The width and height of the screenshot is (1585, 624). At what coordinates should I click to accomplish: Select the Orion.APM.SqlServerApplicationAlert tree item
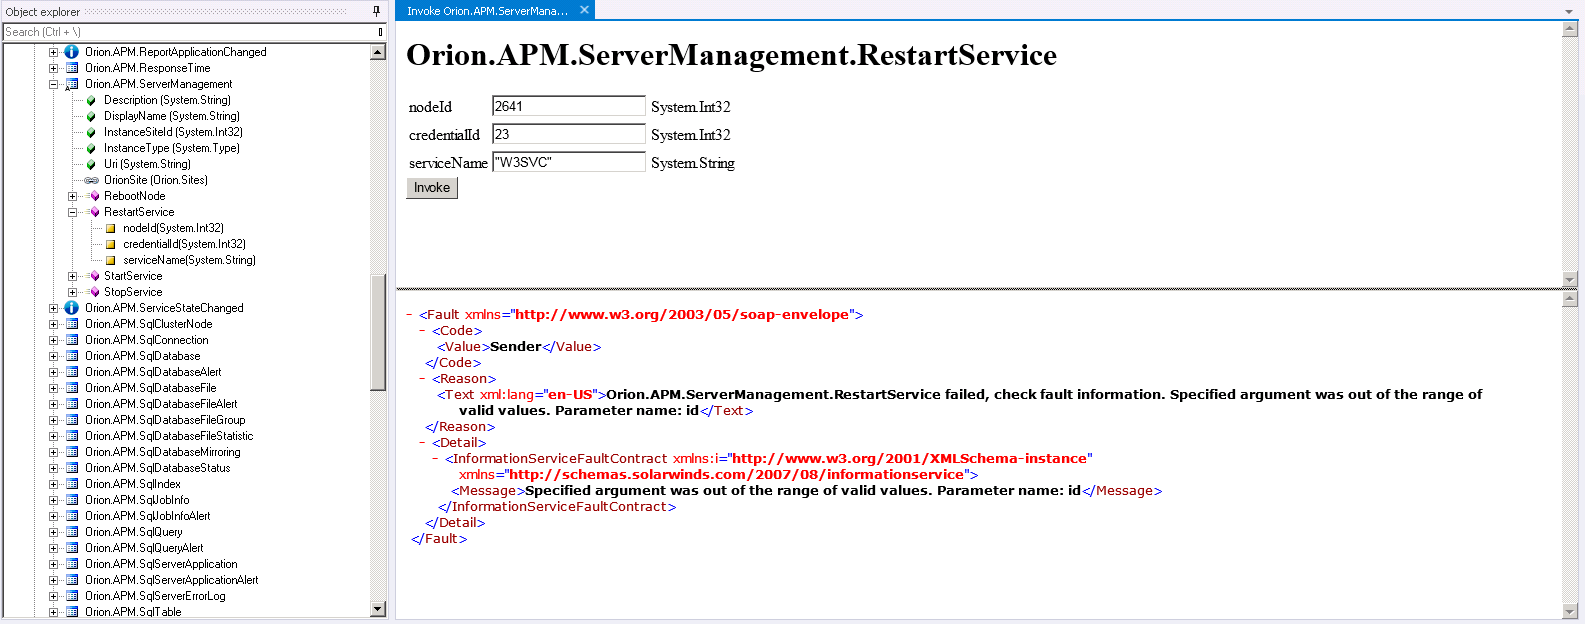172,580
